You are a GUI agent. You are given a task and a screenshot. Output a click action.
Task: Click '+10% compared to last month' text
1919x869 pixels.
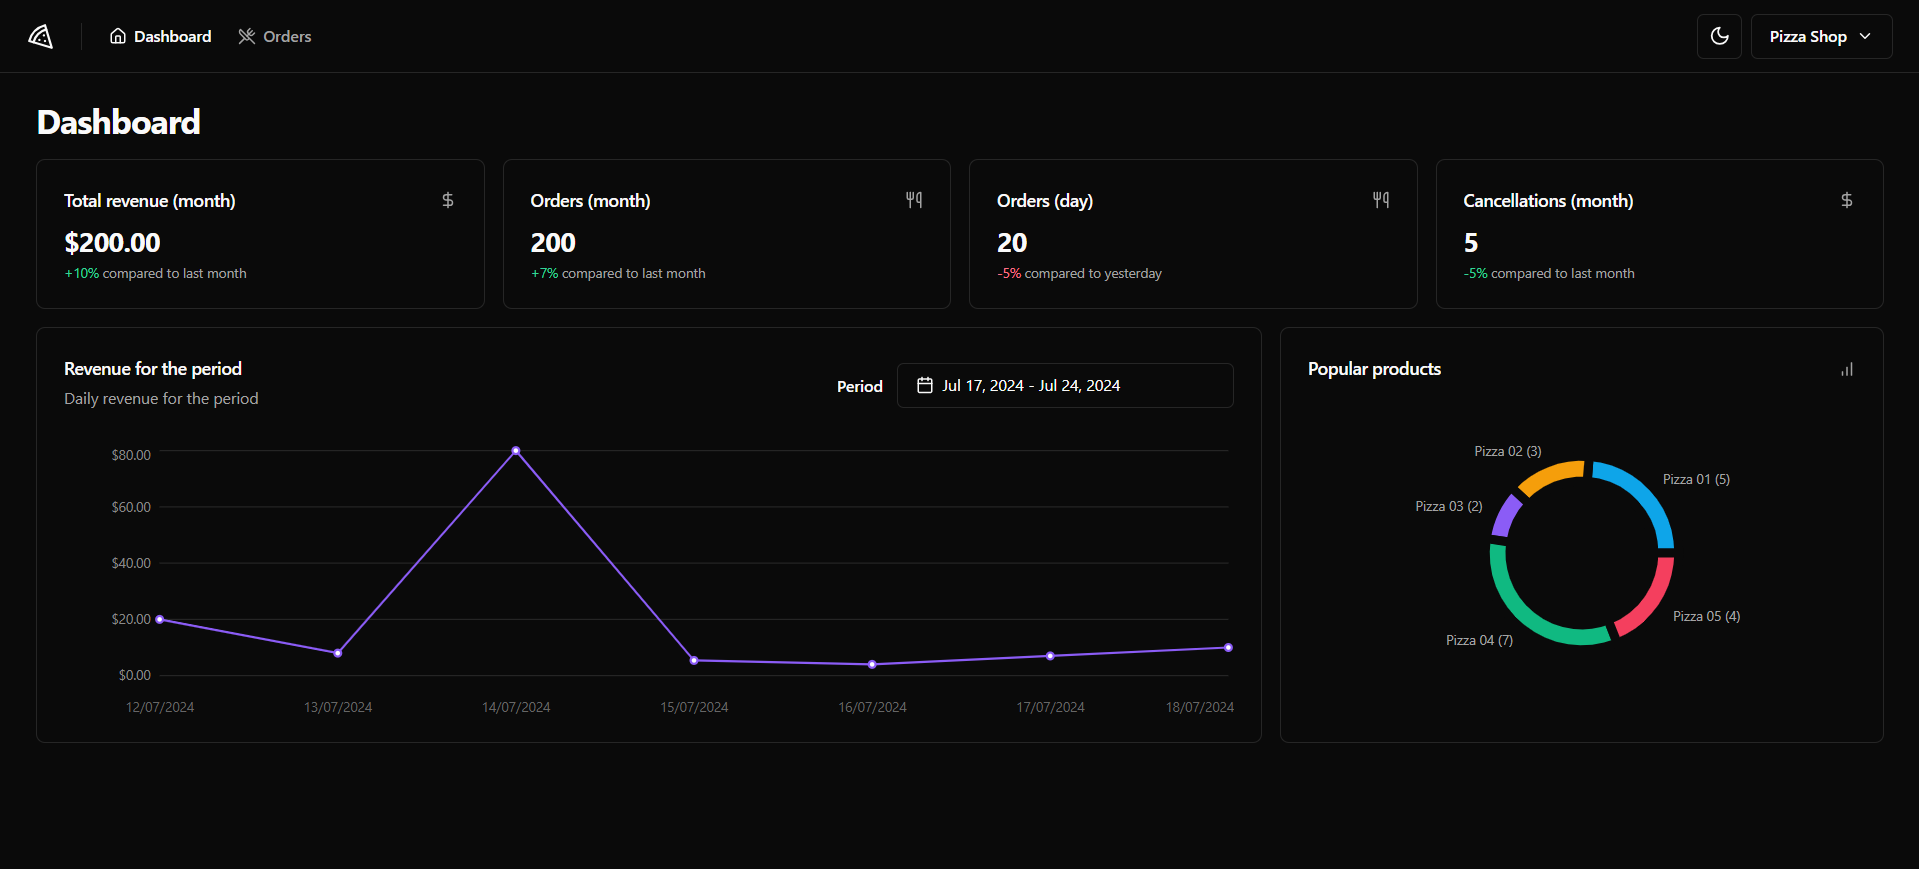(x=155, y=273)
